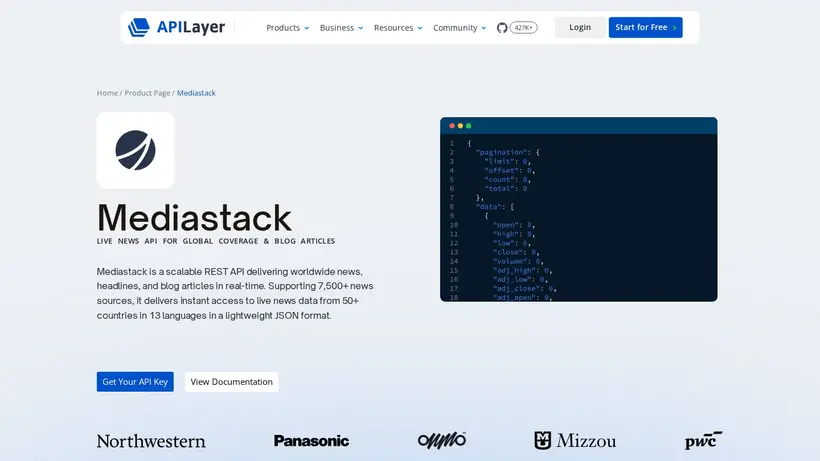Screen dimensions: 820x461
Task: Click the red window dot in code panel
Action: click(452, 126)
